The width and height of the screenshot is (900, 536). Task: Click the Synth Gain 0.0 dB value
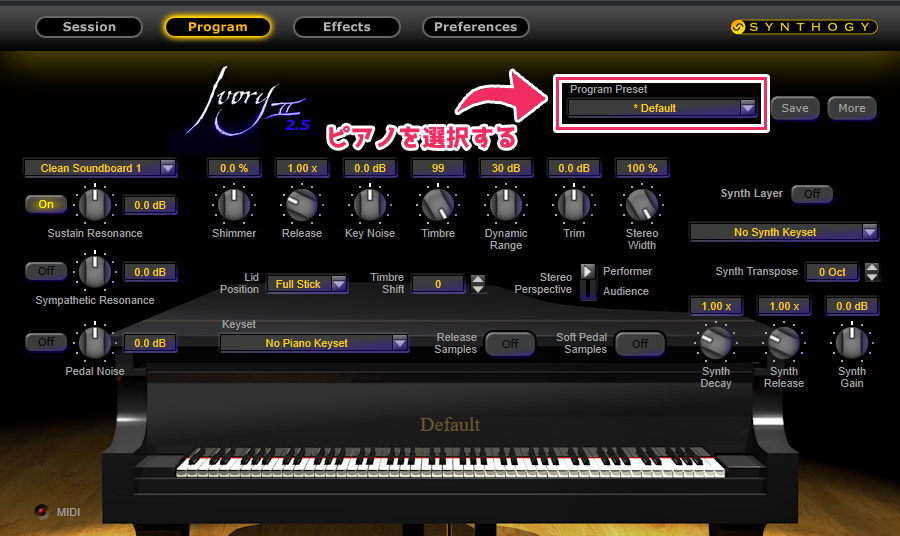pyautogui.click(x=852, y=306)
